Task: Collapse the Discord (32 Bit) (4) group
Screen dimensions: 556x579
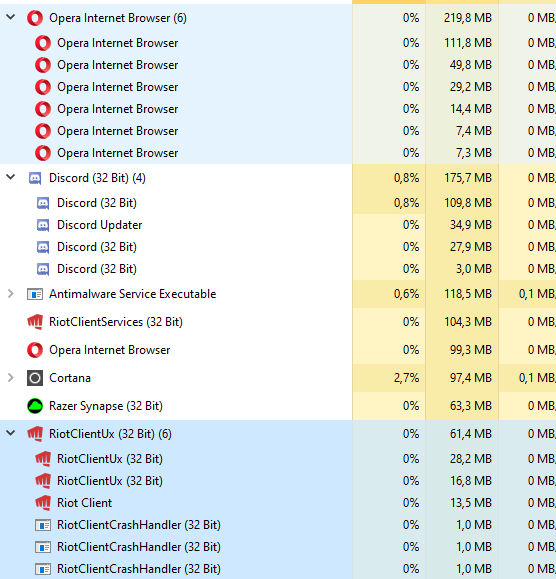Action: point(11,177)
